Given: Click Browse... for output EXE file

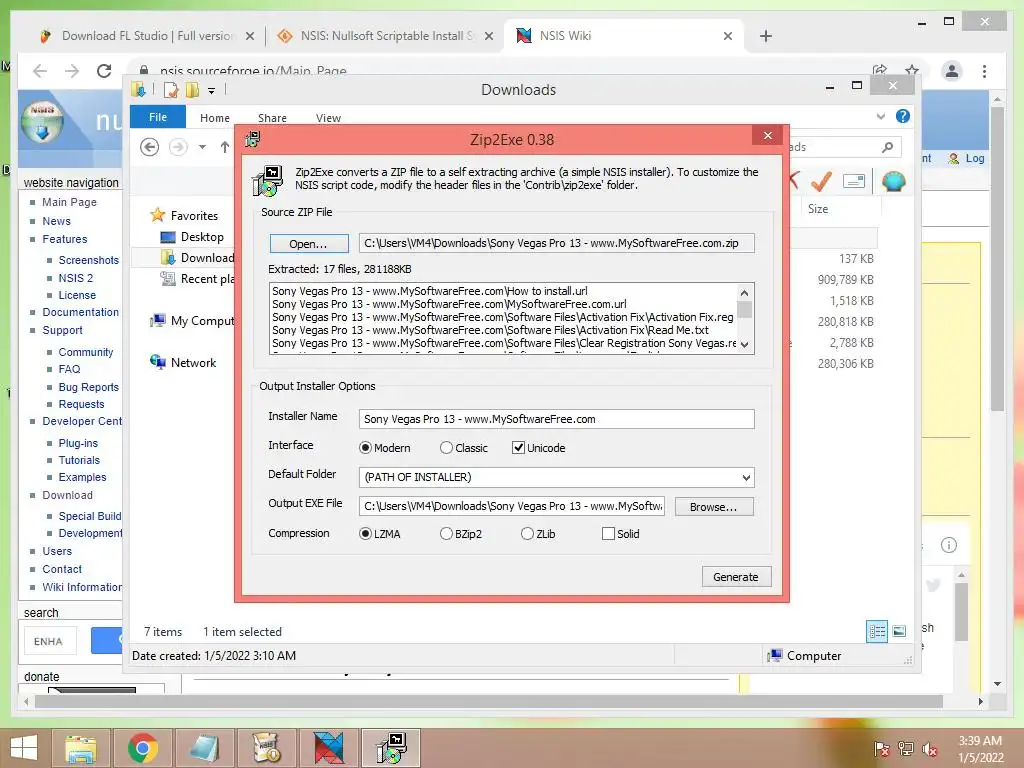Looking at the screenshot, I should [713, 507].
